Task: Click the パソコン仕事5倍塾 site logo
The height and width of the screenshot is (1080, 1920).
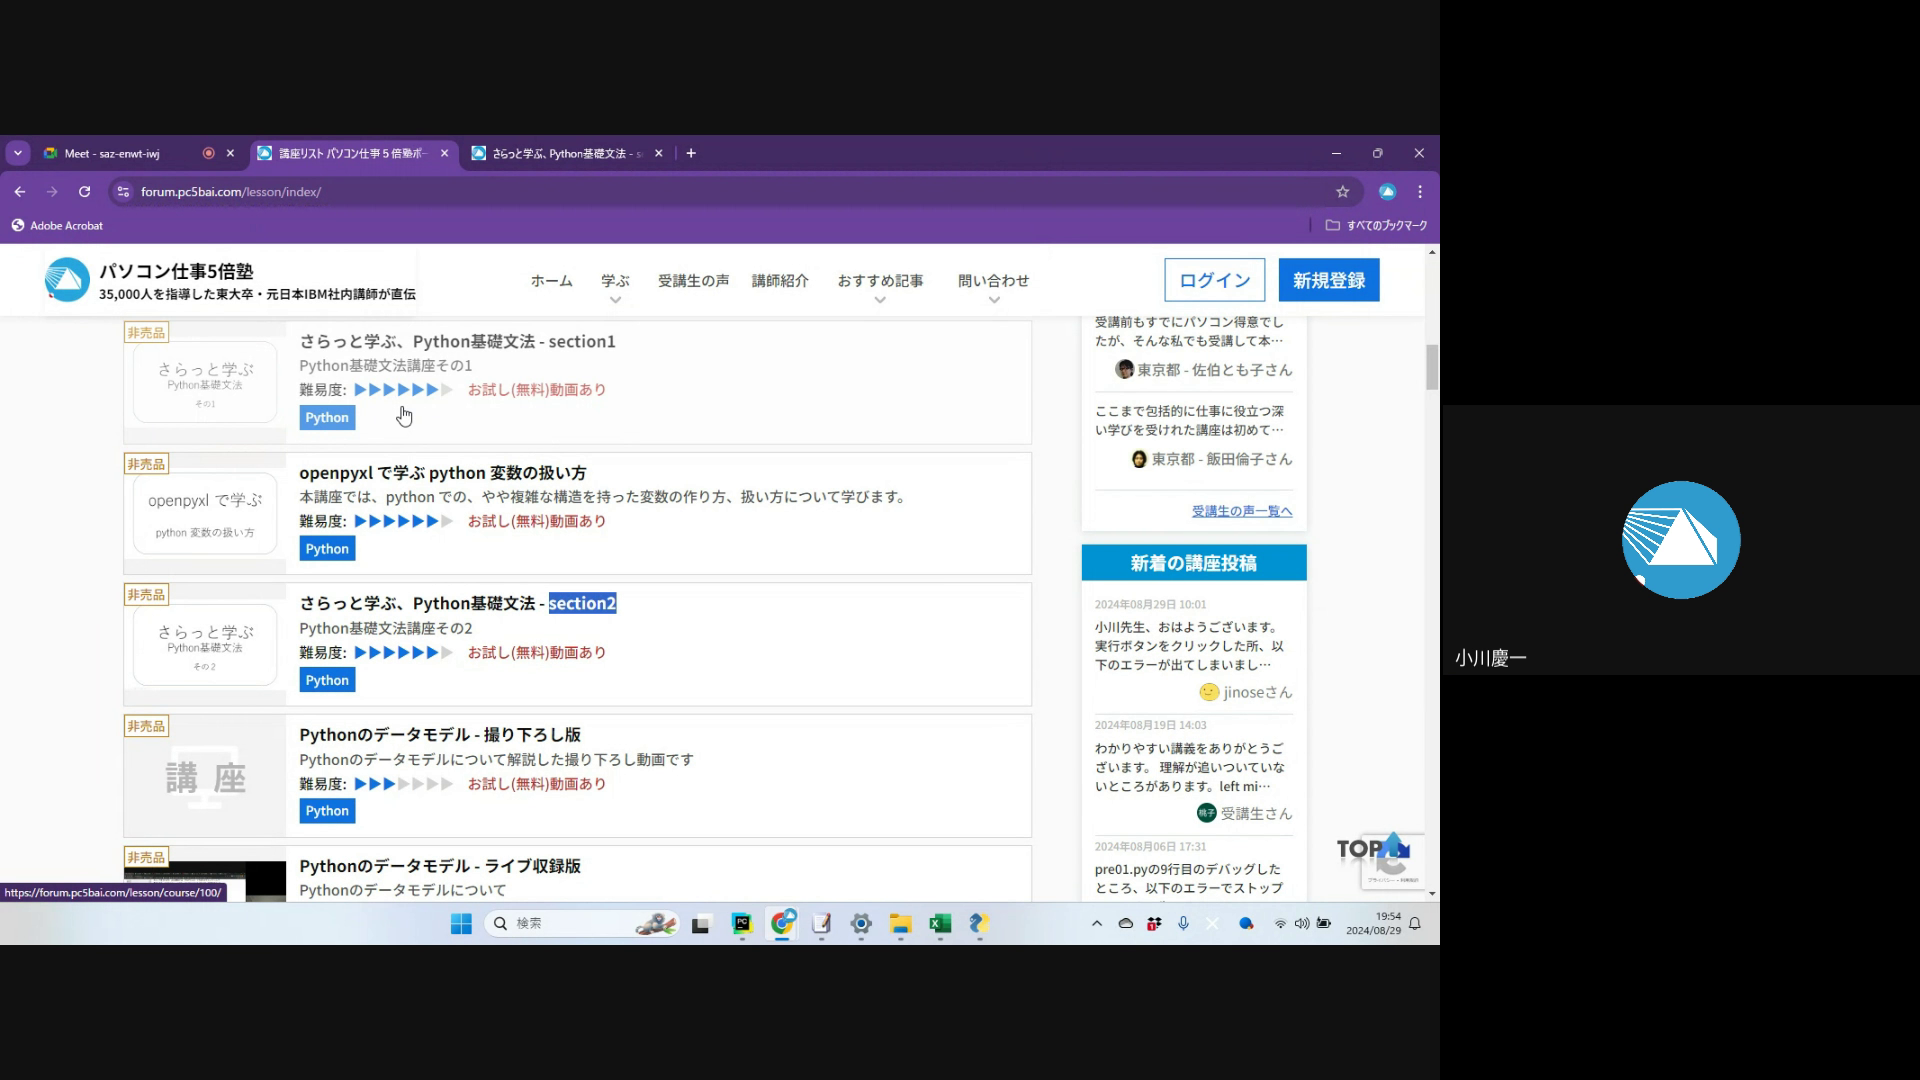Action: (67, 280)
